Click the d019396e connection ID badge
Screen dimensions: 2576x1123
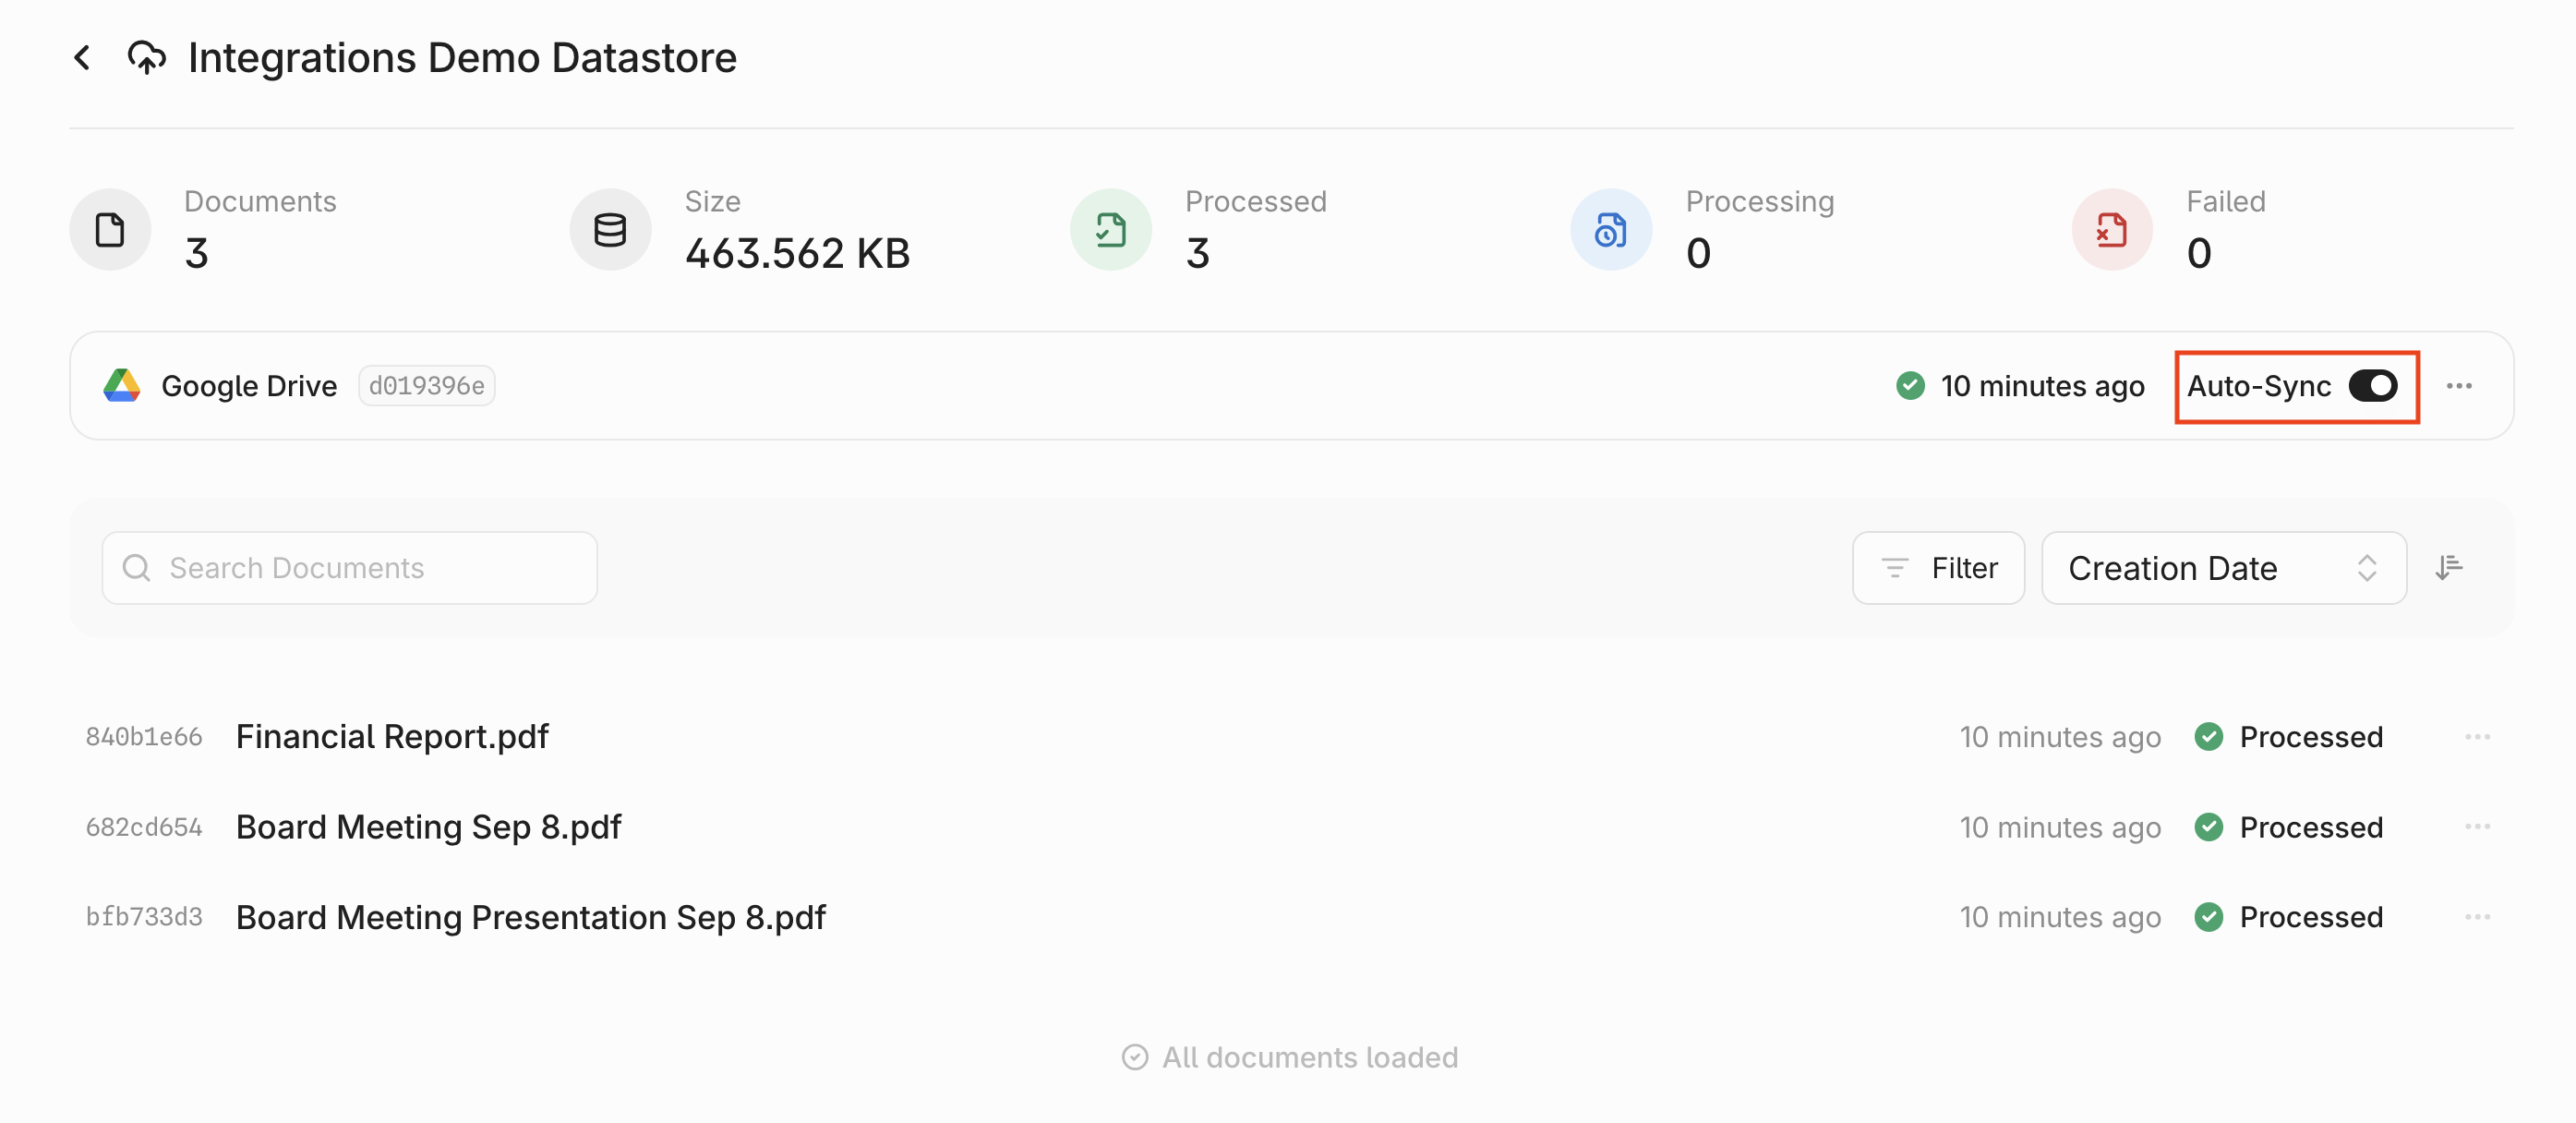[x=426, y=385]
